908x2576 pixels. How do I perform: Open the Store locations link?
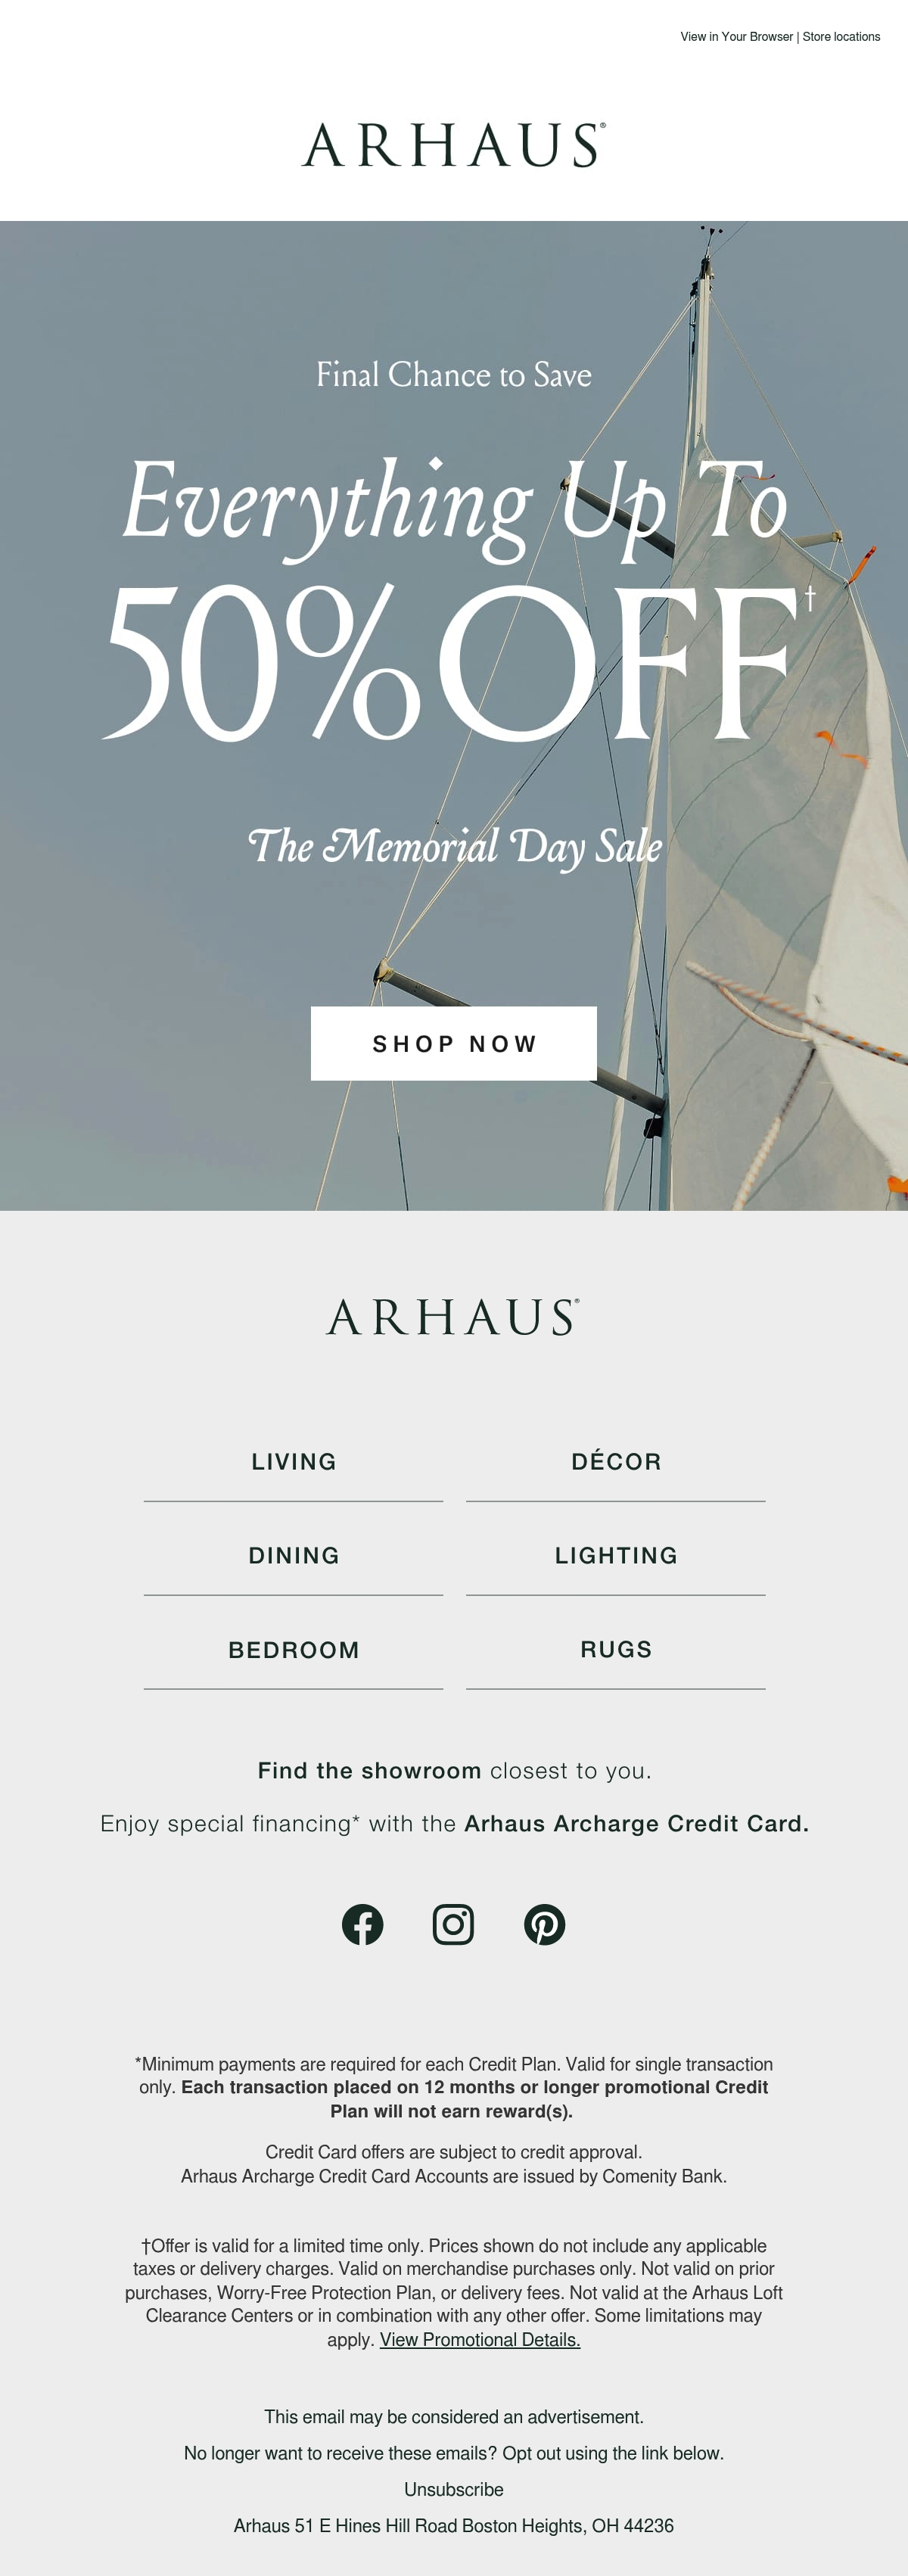(841, 37)
